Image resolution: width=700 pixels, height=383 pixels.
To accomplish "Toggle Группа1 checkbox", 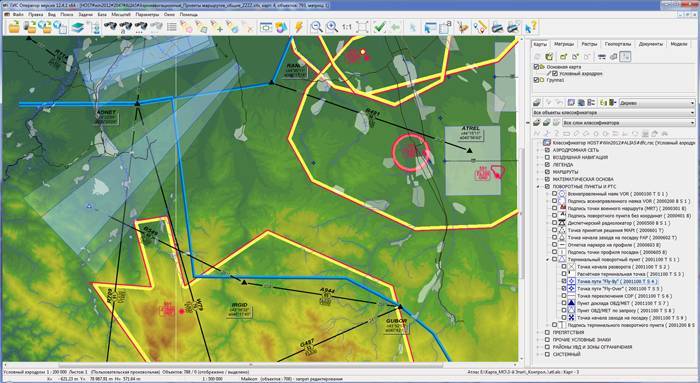I will (x=536, y=80).
